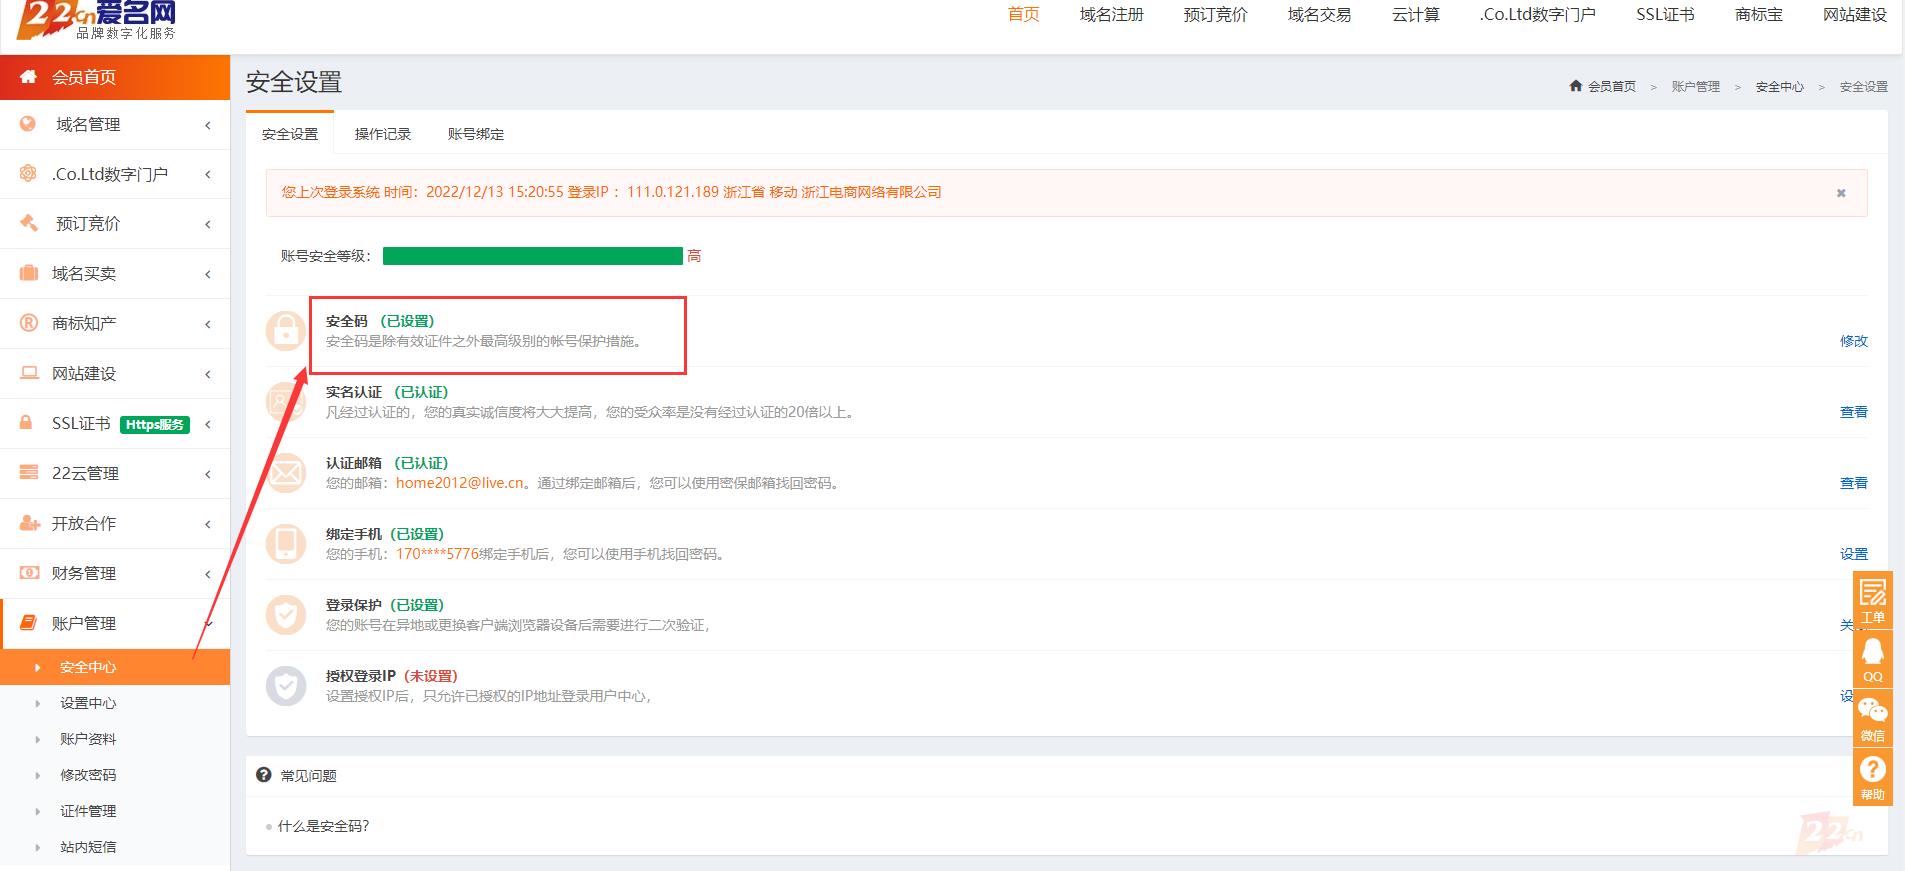The image size is (1905, 871).
Task: Click the 财务管理 money icon
Action: pos(29,573)
